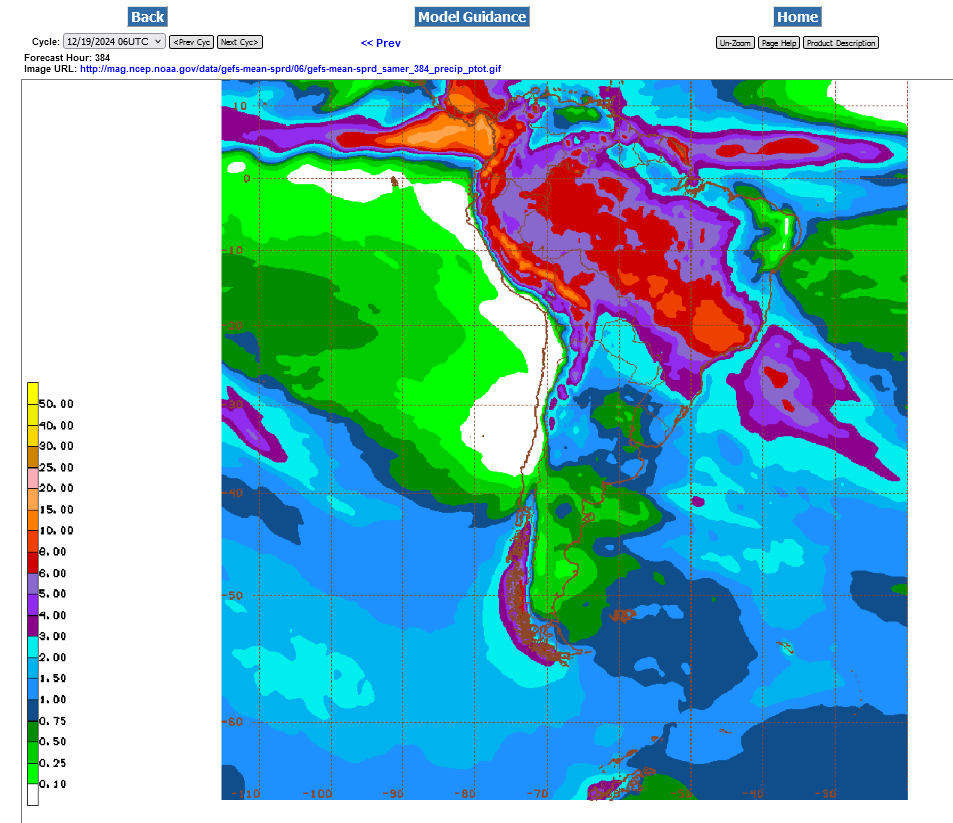
Task: Go to the Home page button
Action: 797,16
